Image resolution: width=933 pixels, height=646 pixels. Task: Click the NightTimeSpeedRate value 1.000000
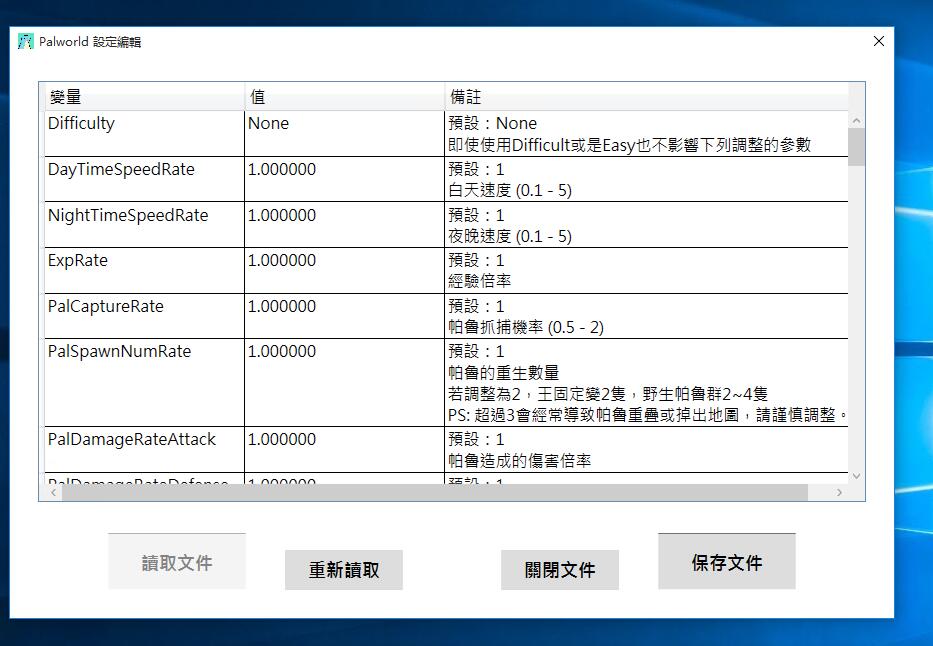point(345,225)
